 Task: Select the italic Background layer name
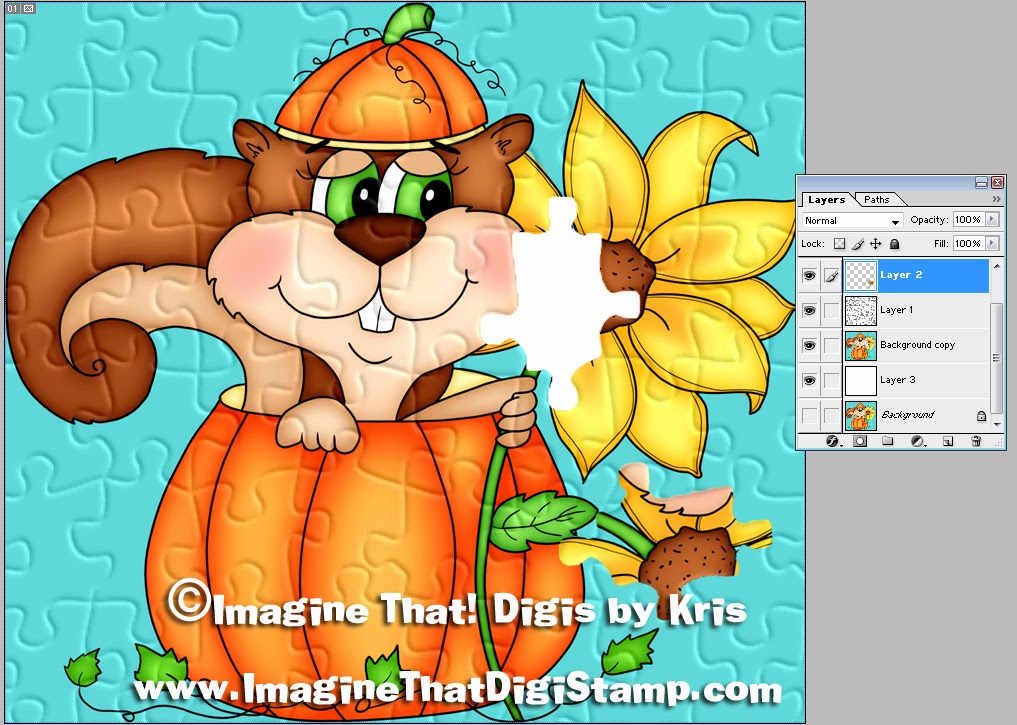point(907,415)
